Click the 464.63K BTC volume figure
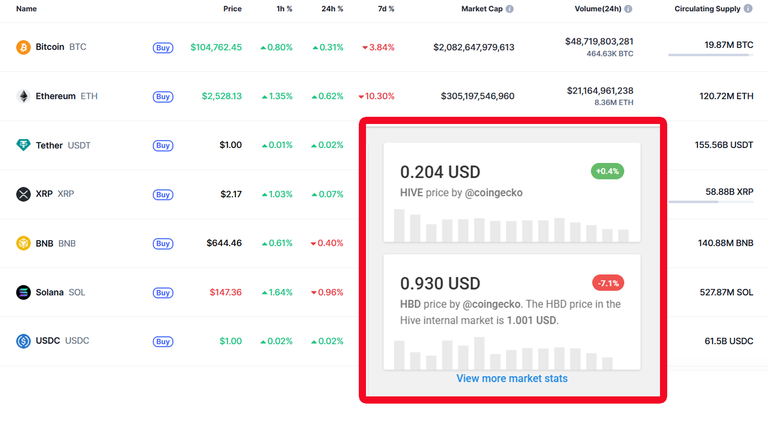This screenshot has width=768, height=432. pyautogui.click(x=610, y=54)
